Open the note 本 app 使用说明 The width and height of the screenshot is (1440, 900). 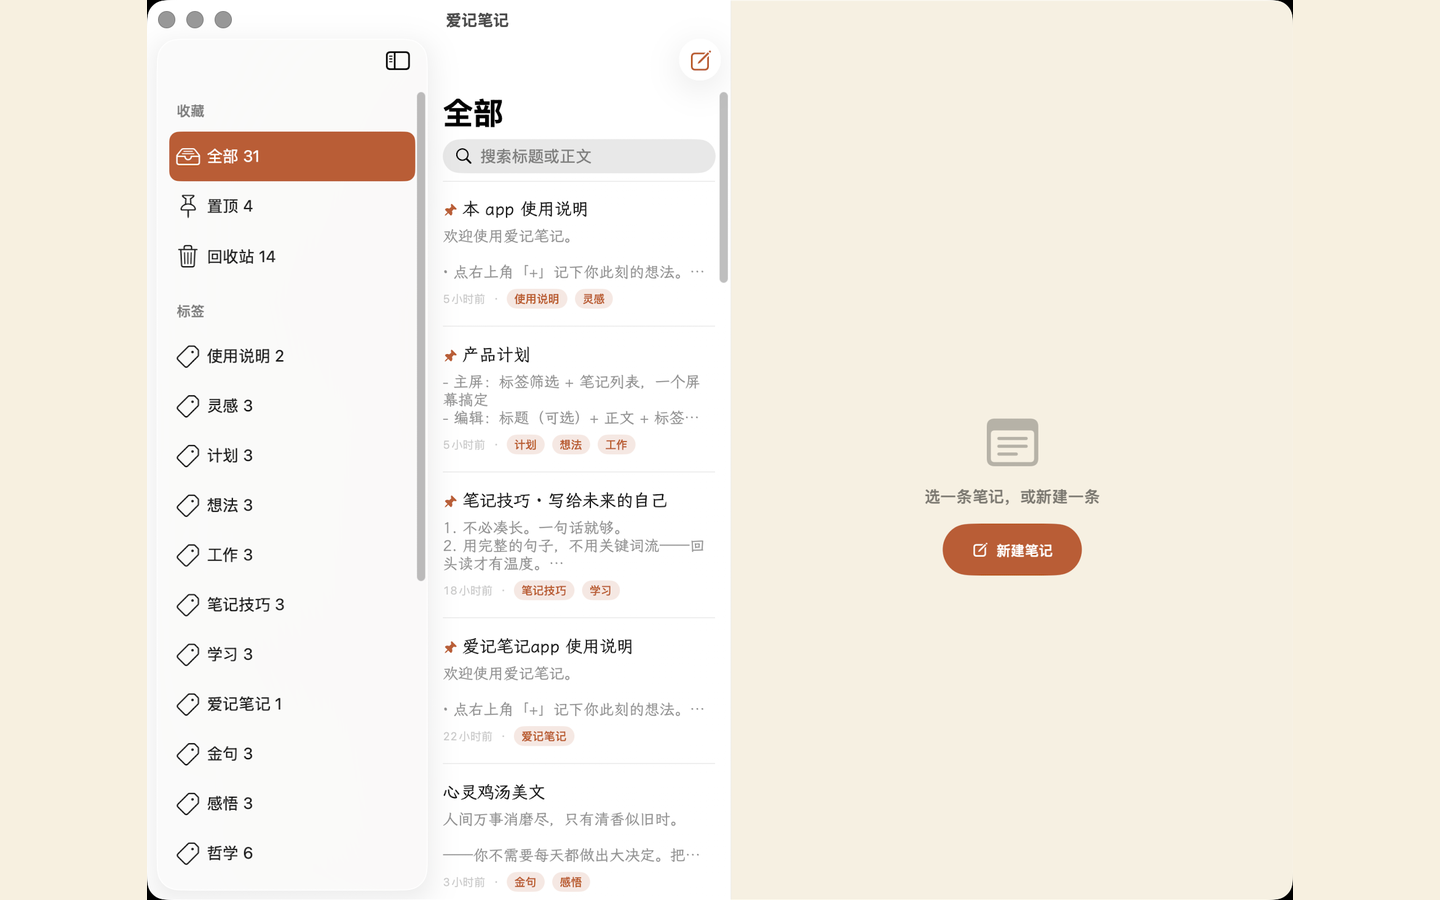pos(579,254)
